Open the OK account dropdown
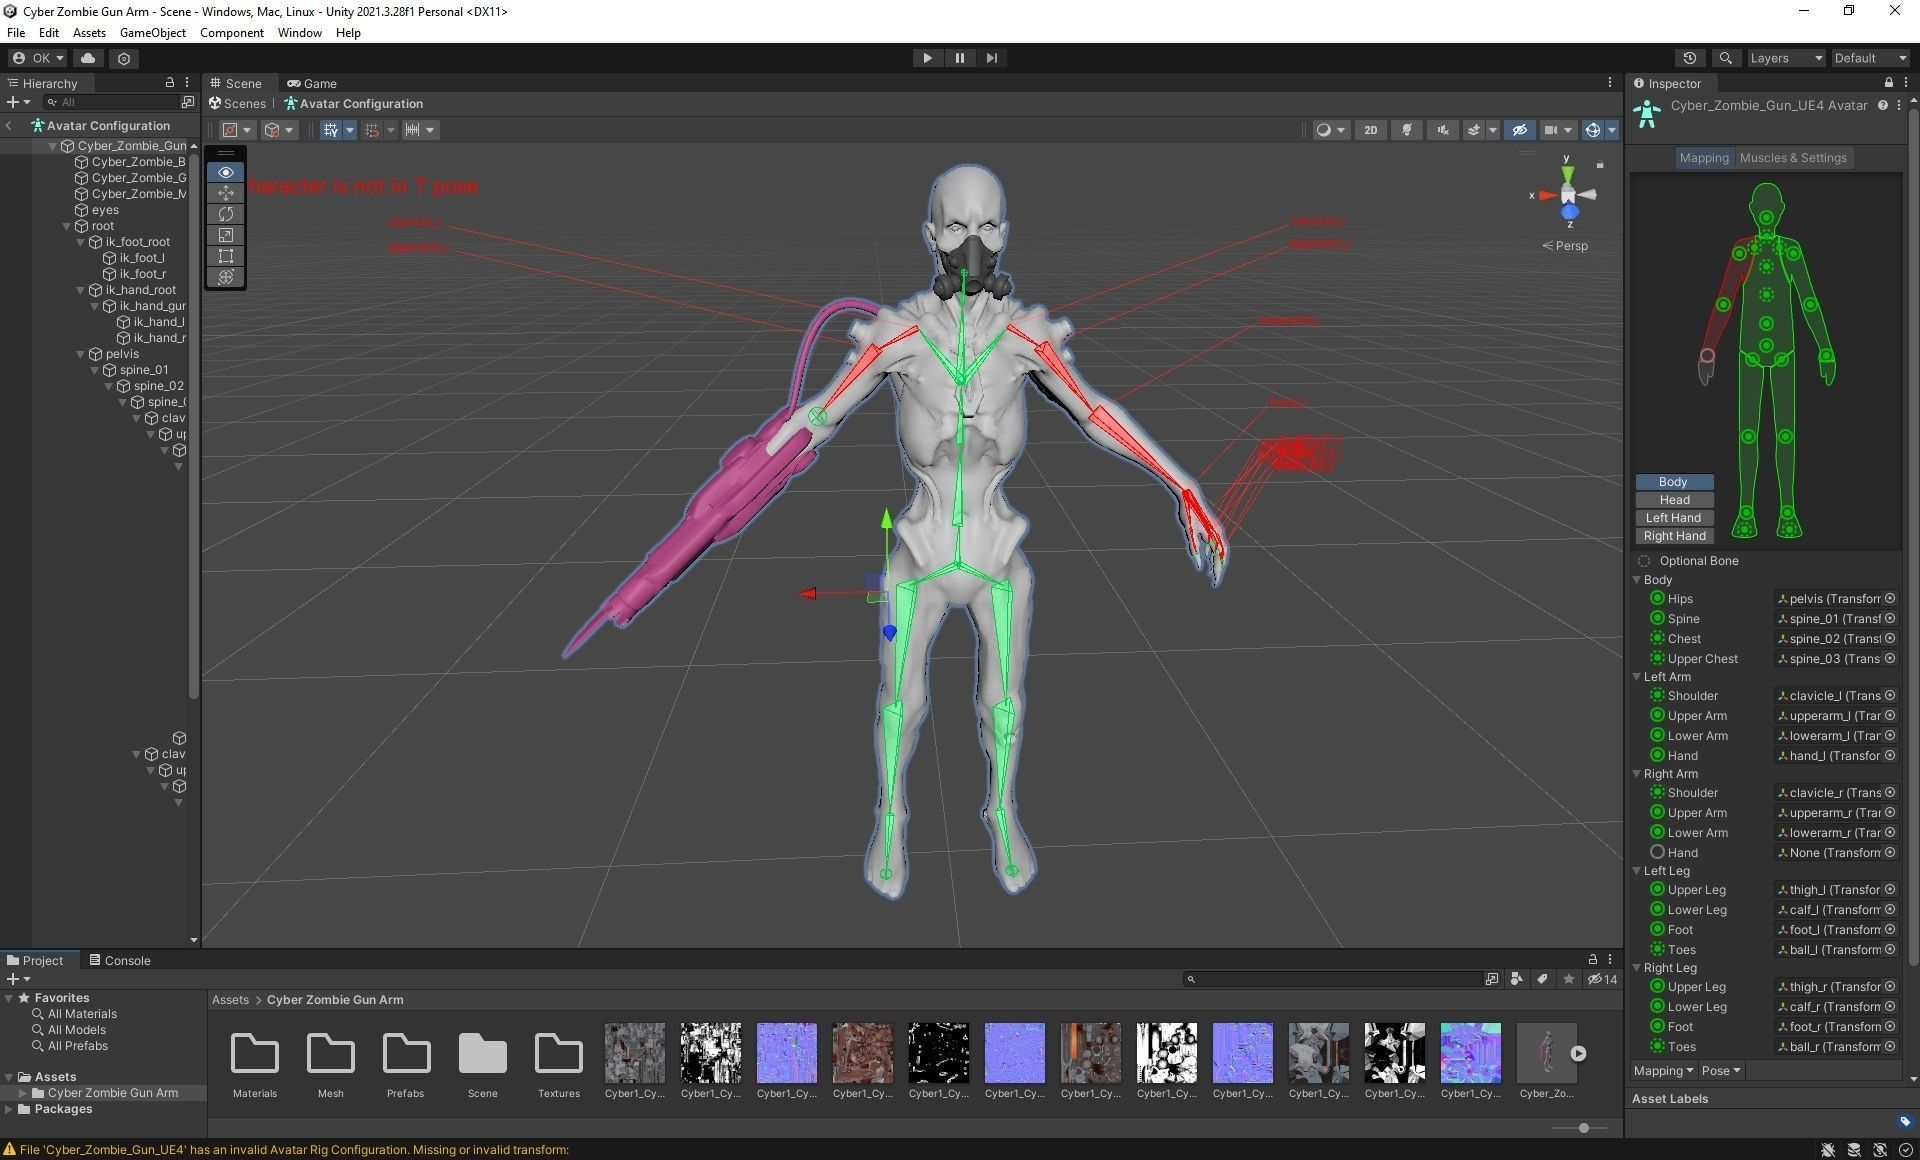The height and width of the screenshot is (1160, 1920). coord(38,58)
